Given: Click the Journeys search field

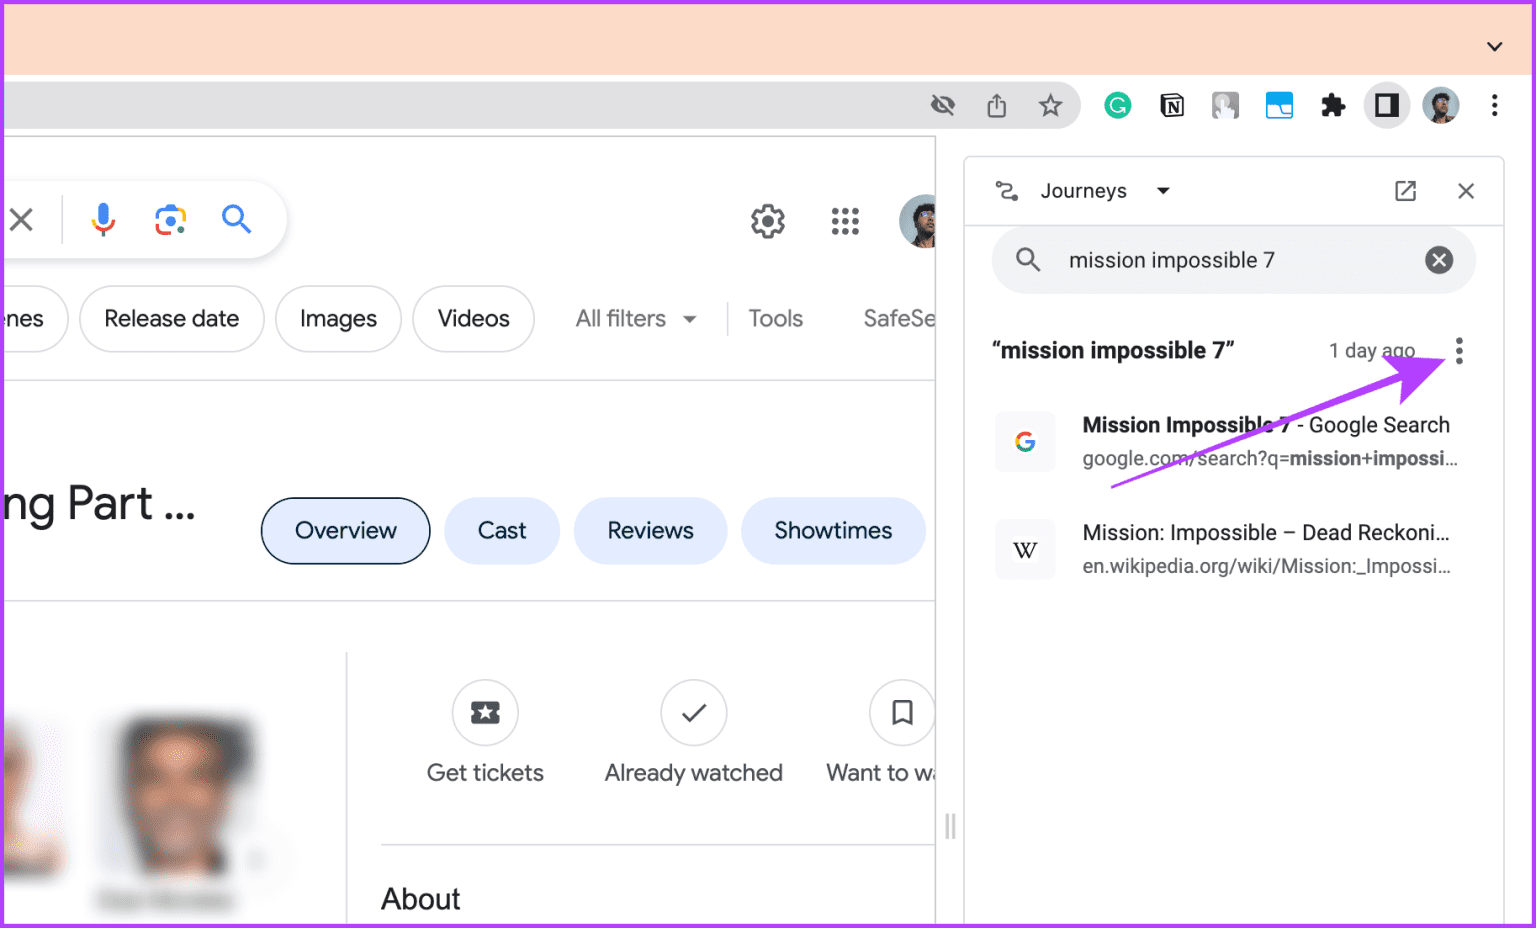Looking at the screenshot, I should [1234, 260].
